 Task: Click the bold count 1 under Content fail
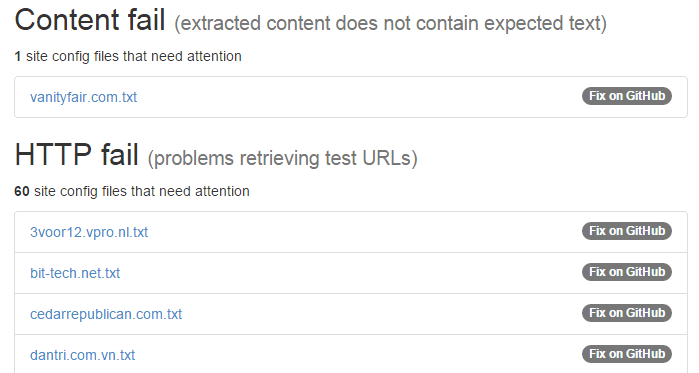click(x=17, y=57)
